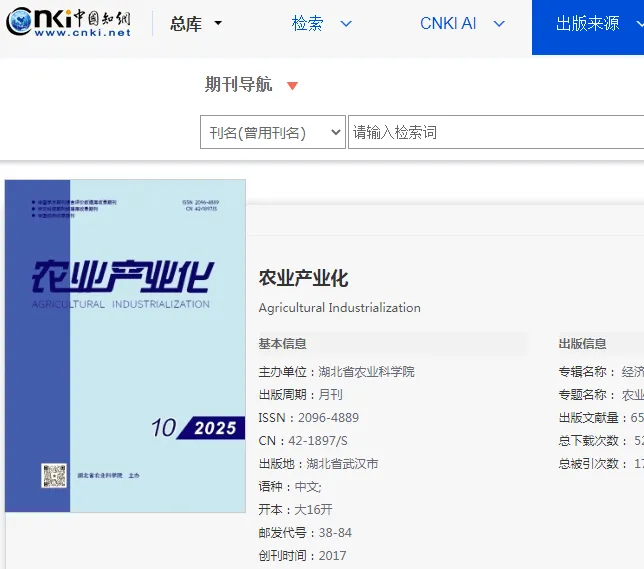Click 开本:大16开 line
Screen dimensions: 644x569
pyautogui.click(x=295, y=510)
